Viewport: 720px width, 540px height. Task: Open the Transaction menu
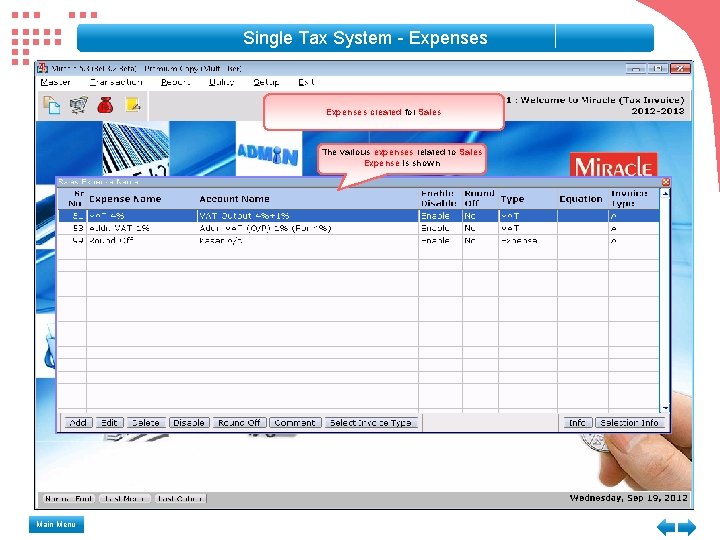(116, 82)
